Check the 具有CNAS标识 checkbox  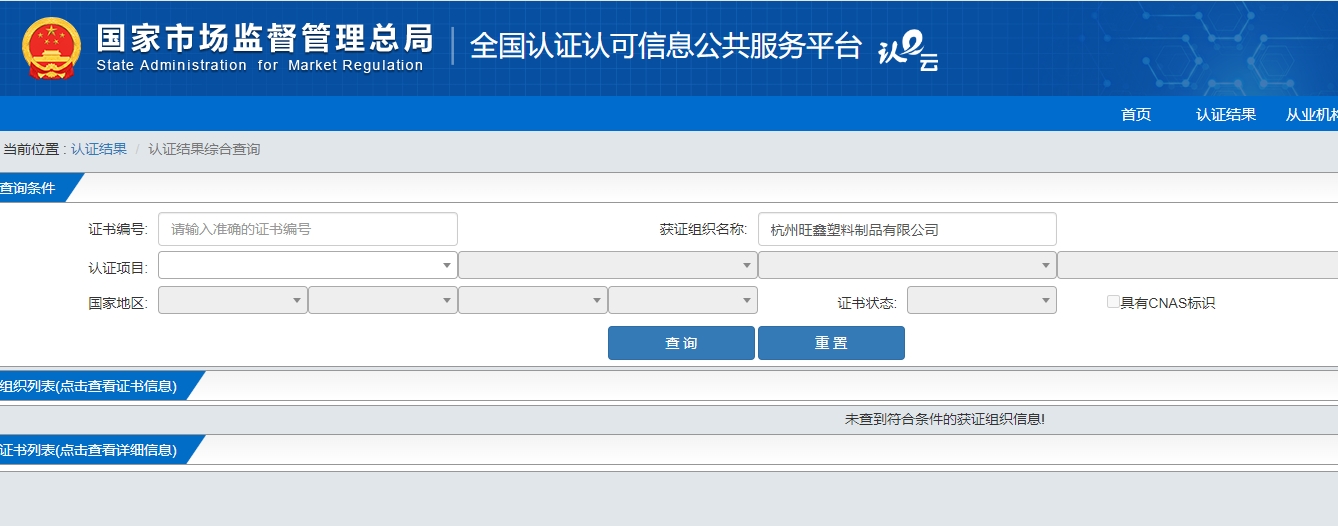1113,302
